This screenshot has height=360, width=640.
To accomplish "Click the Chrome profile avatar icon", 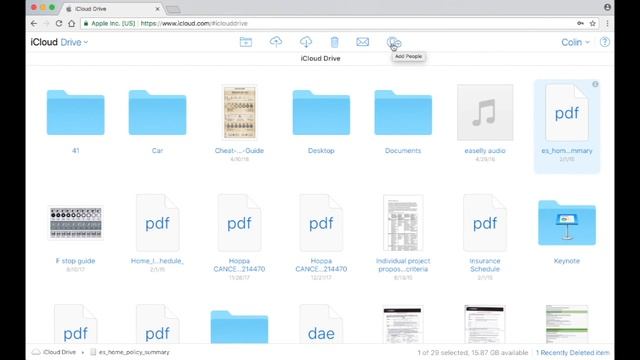I will coord(607,7).
